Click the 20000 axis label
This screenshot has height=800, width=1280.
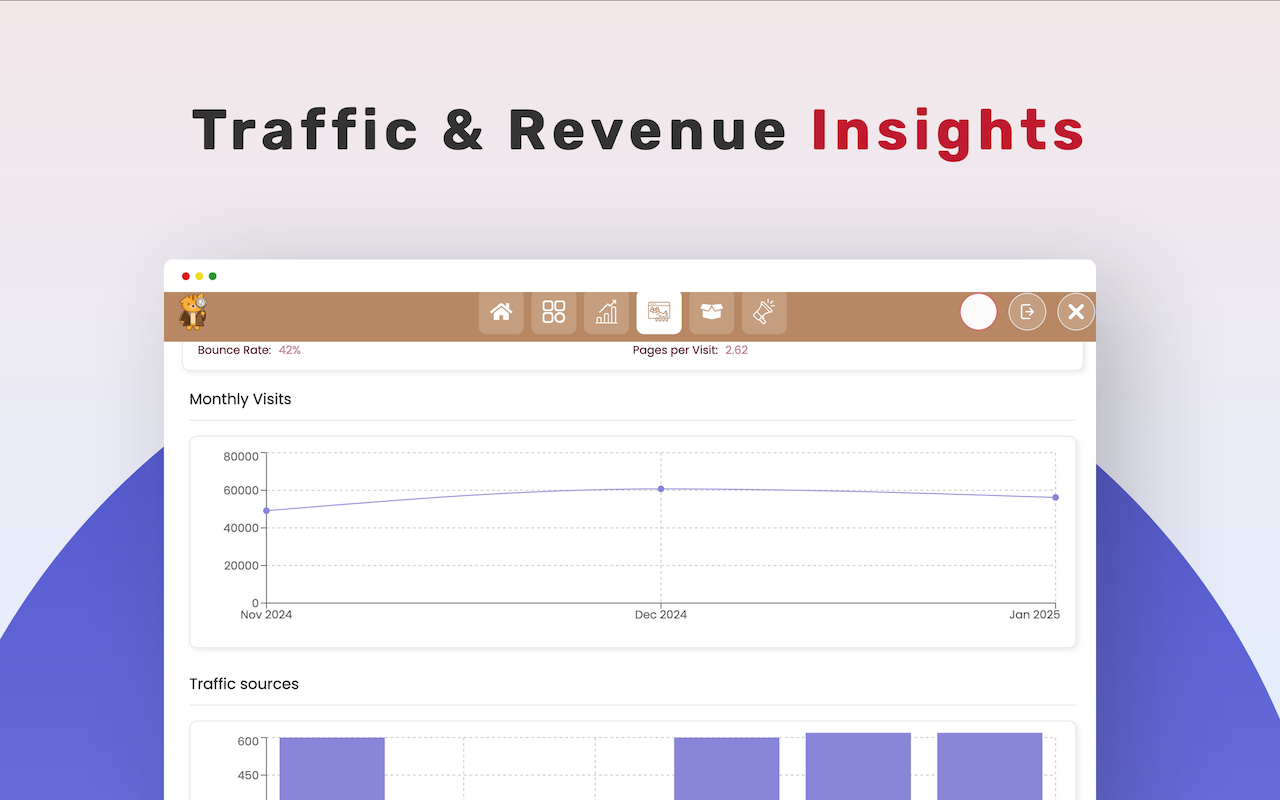(241, 566)
